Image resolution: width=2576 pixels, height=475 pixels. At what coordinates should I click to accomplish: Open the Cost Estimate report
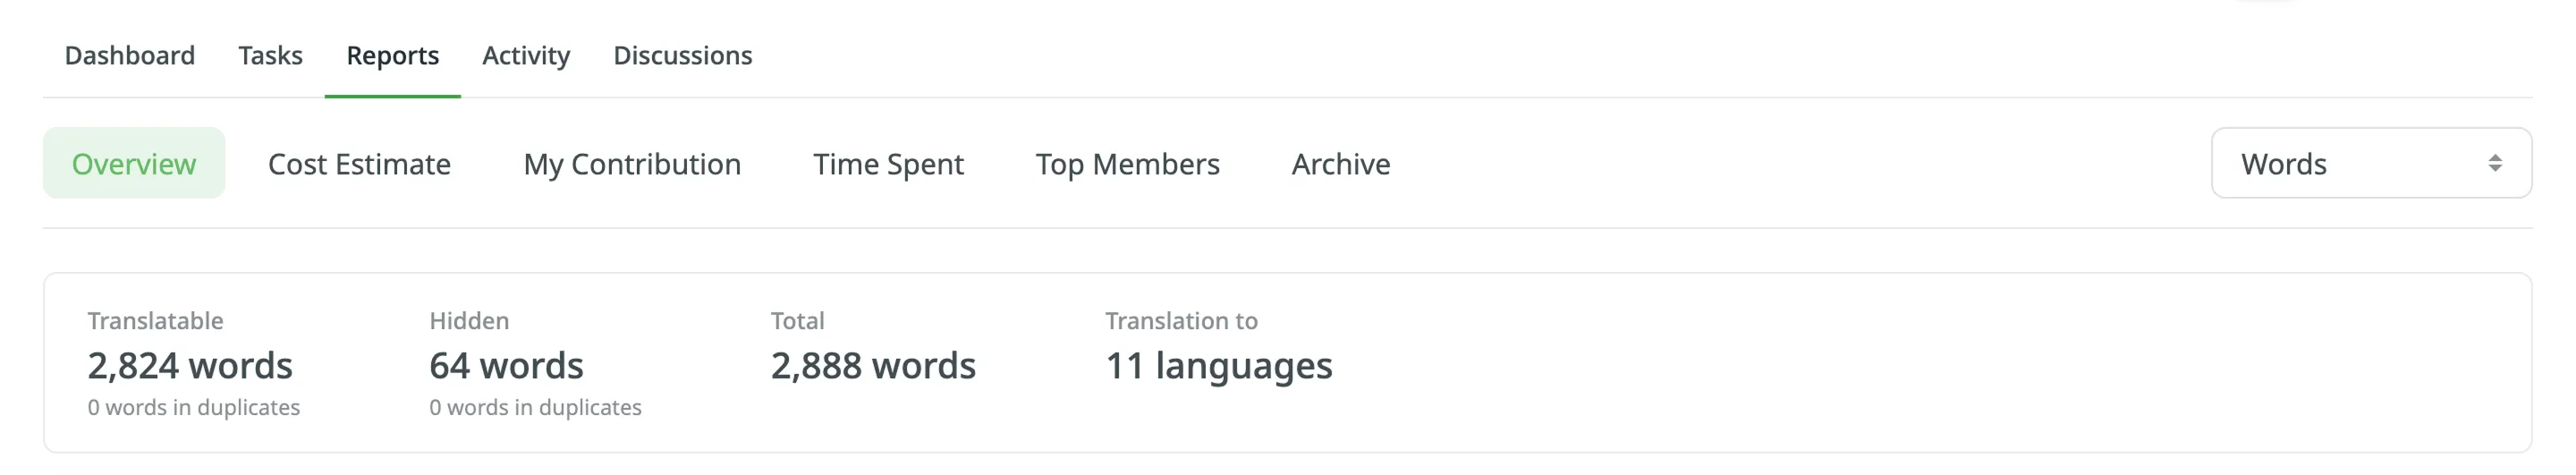[x=359, y=164]
